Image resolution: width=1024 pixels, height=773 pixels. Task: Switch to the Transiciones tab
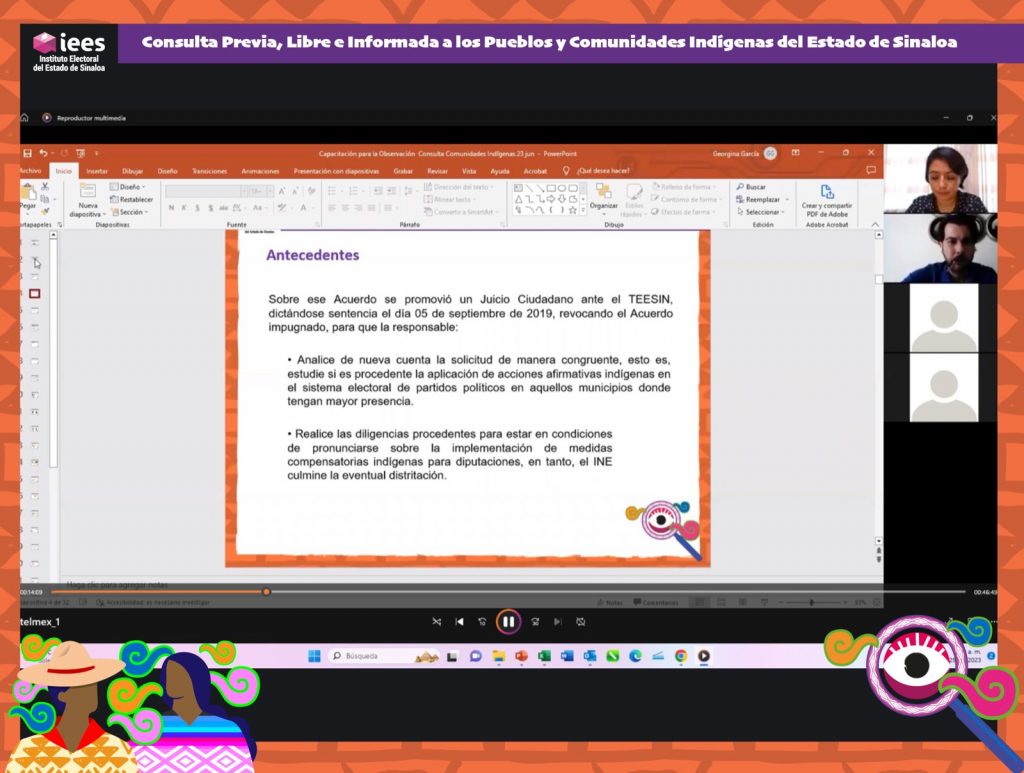point(209,171)
